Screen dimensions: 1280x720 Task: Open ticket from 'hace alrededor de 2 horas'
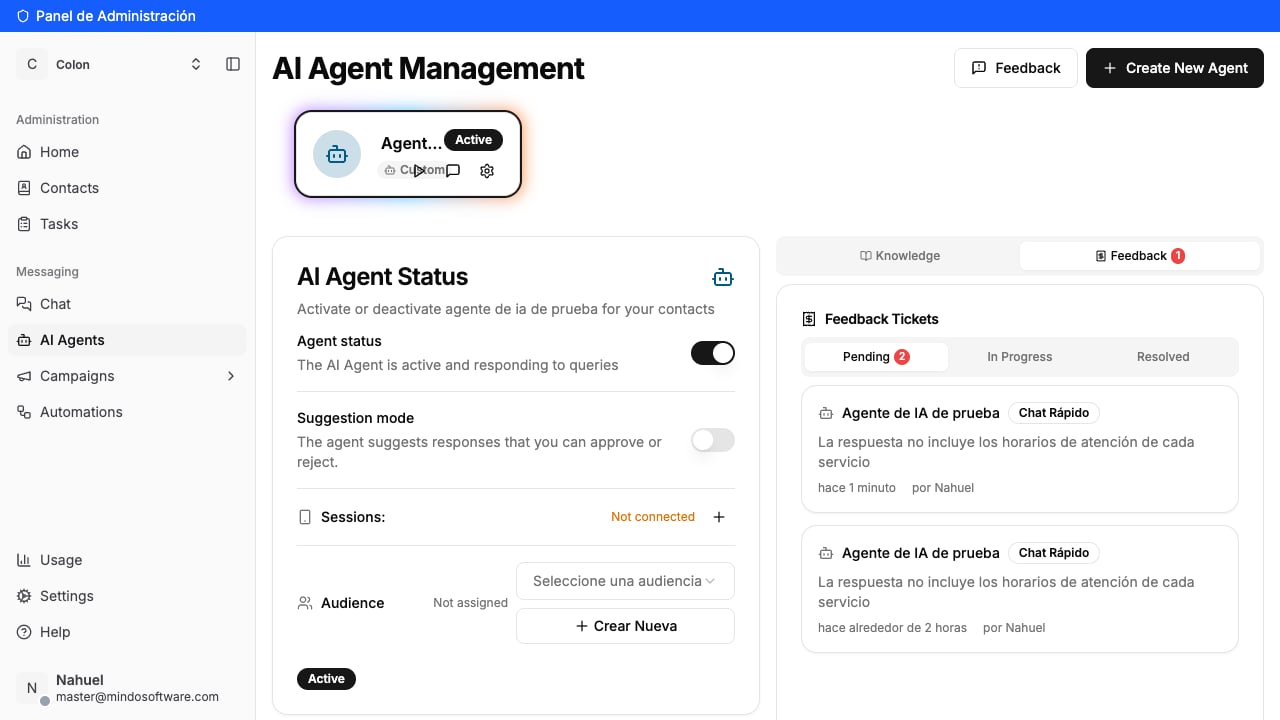click(x=1020, y=589)
